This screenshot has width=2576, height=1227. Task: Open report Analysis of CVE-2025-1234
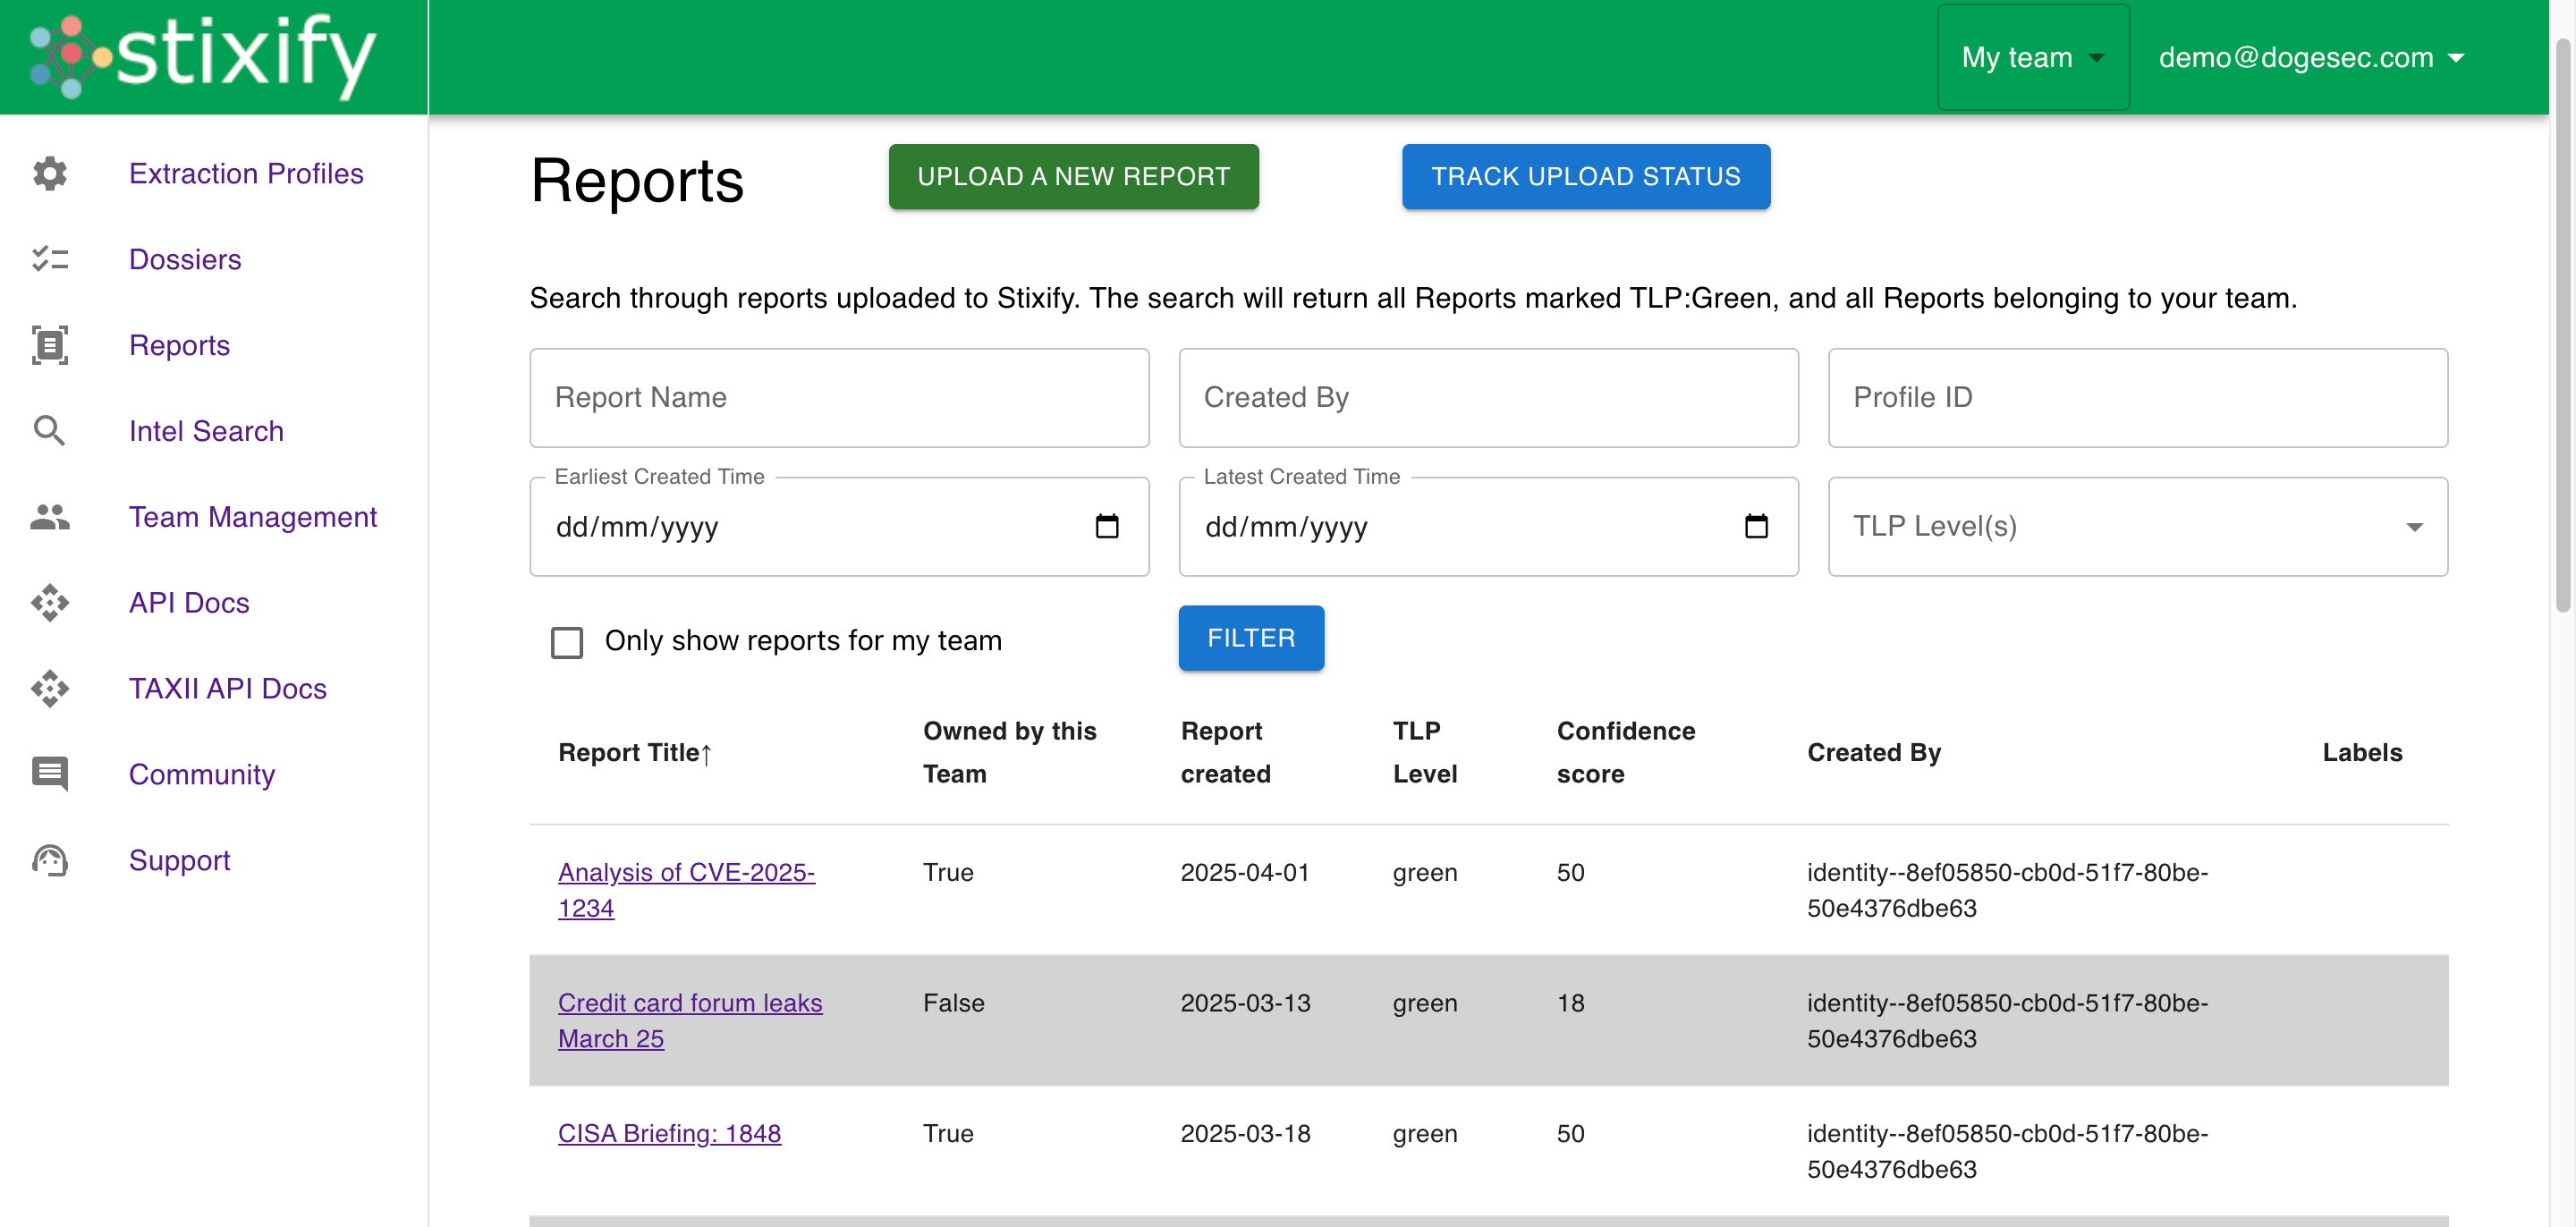pyautogui.click(x=686, y=890)
